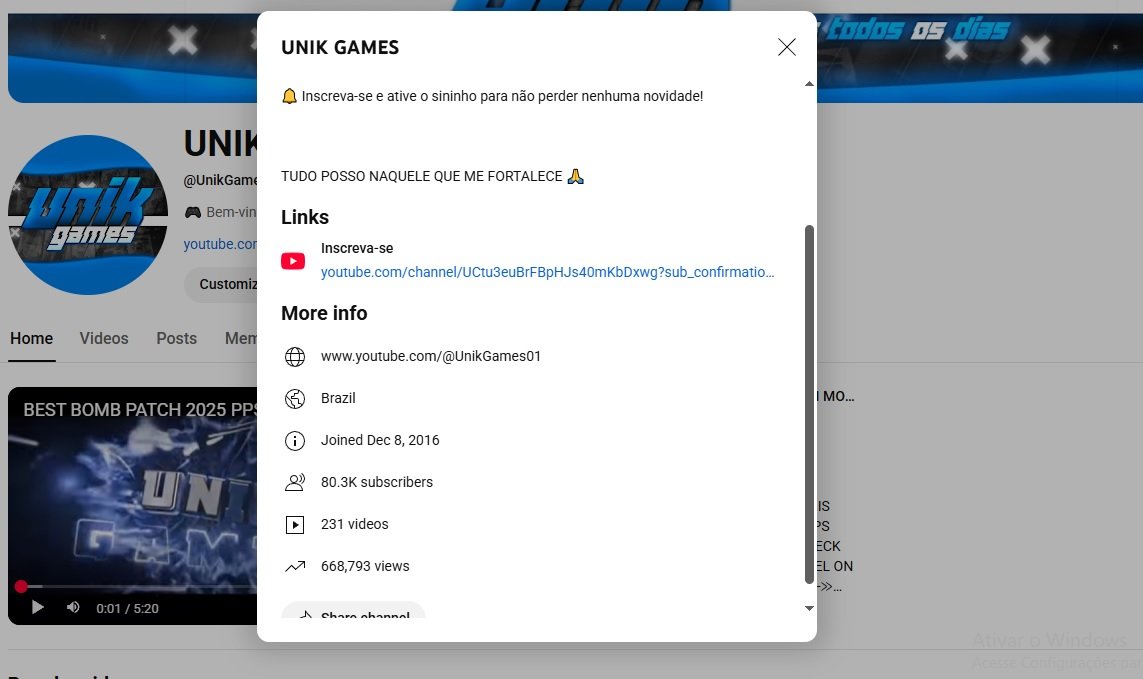Image resolution: width=1143 pixels, height=679 pixels.
Task: Select the www.youtube.com/@UnikGames01 text
Action: [x=431, y=356]
